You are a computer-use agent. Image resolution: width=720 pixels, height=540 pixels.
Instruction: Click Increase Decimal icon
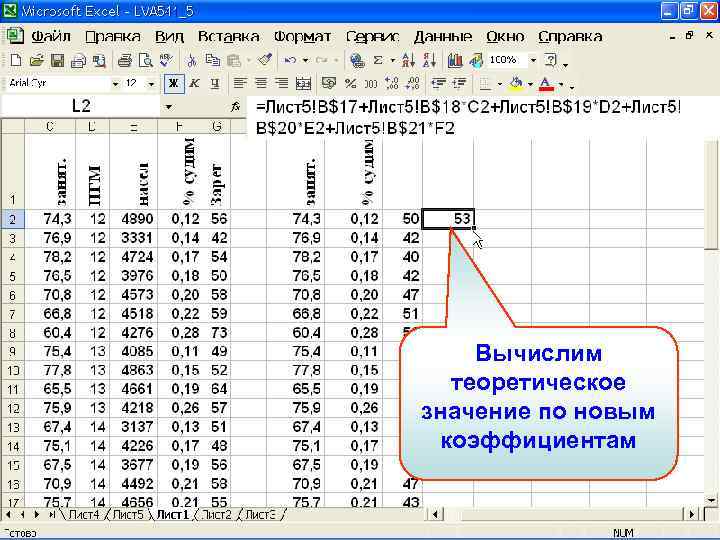point(392,83)
